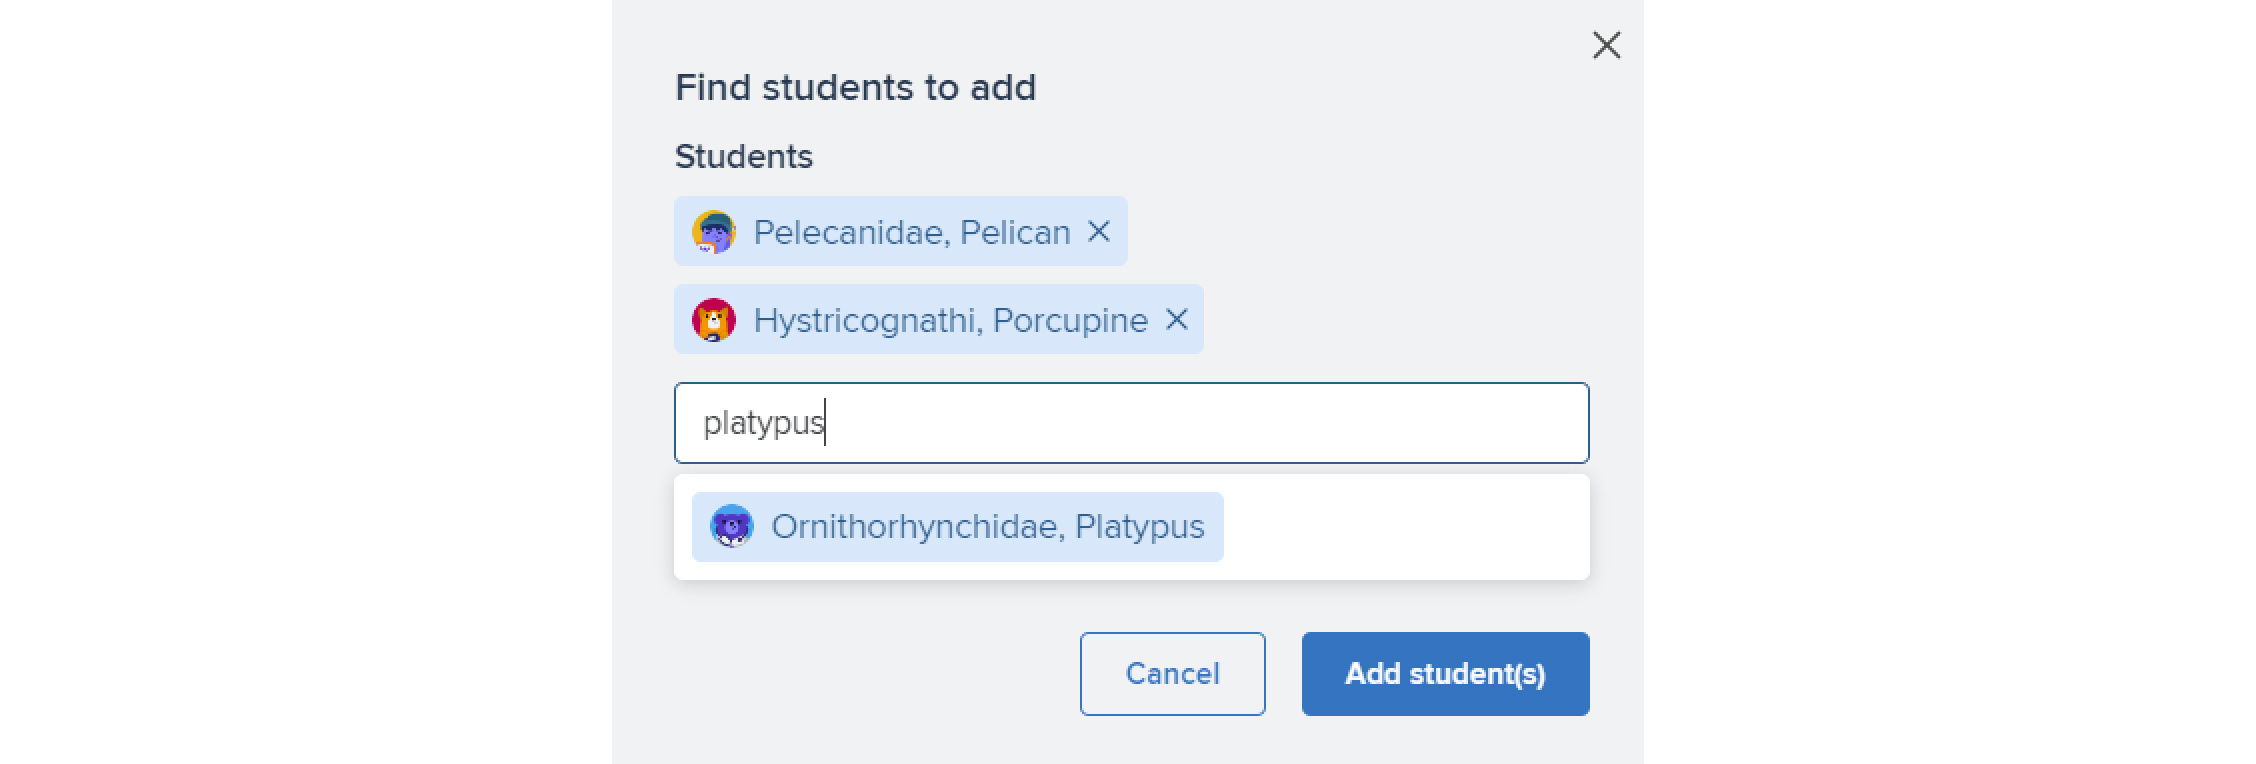Place cursor after the typed word platypus
This screenshot has height=764, width=2256.
pos(827,423)
